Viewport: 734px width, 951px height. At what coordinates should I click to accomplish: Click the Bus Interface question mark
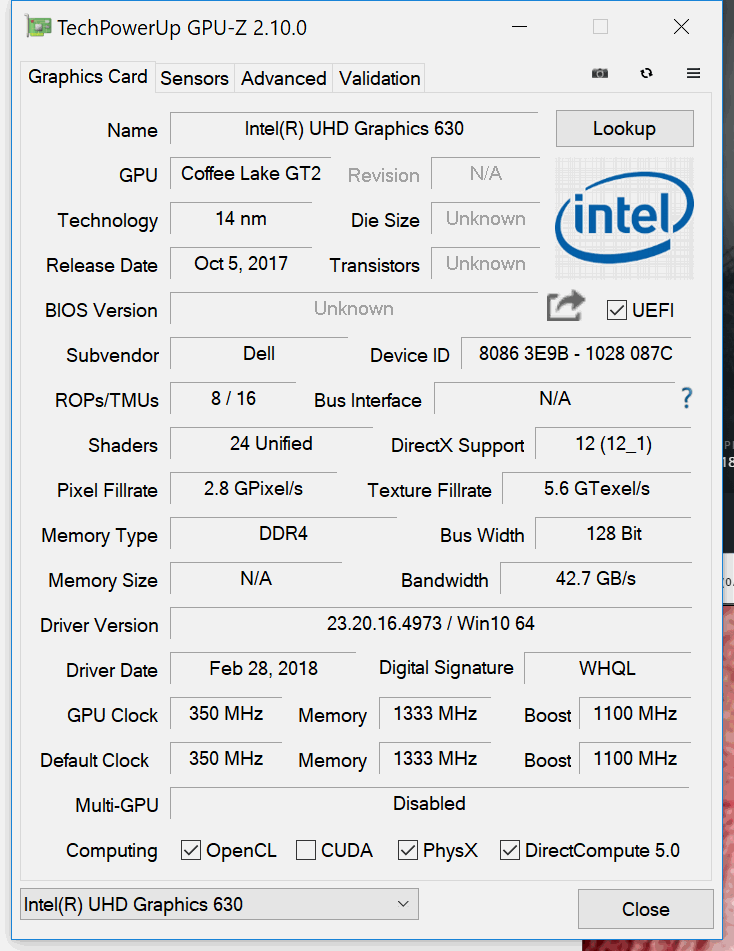click(x=686, y=399)
